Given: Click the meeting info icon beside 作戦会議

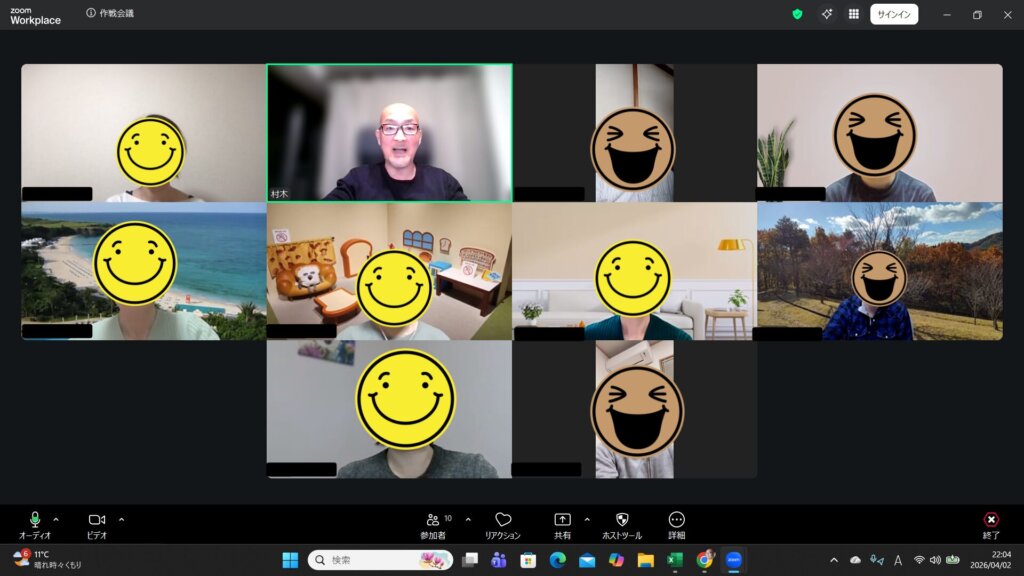Looking at the screenshot, I should 91,14.
